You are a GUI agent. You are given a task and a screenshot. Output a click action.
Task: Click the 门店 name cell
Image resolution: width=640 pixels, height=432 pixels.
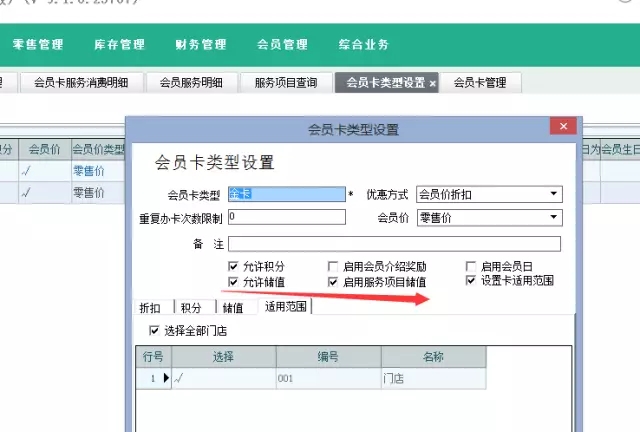click(433, 379)
